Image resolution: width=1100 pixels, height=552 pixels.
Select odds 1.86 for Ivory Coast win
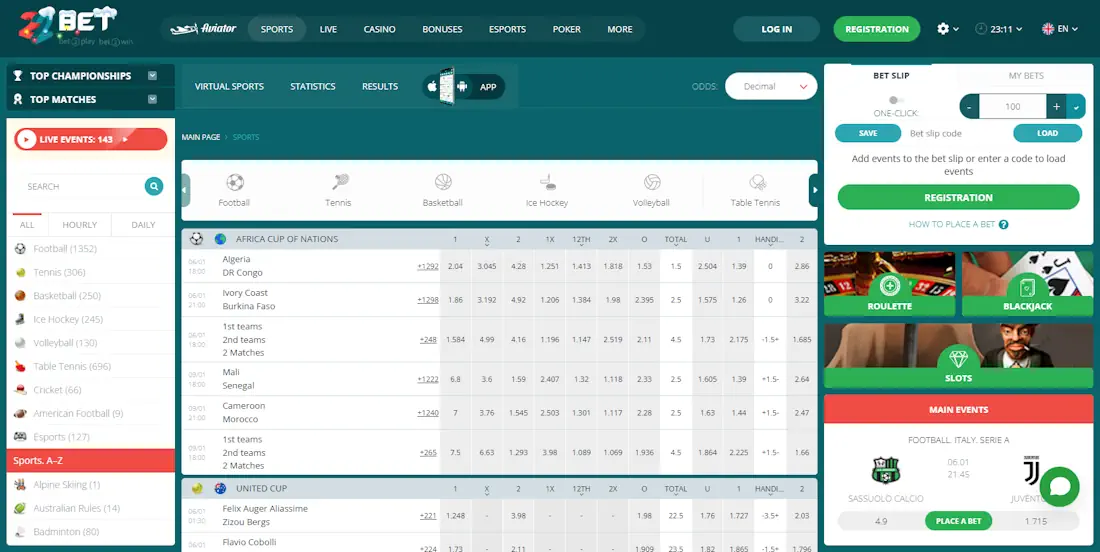point(455,299)
